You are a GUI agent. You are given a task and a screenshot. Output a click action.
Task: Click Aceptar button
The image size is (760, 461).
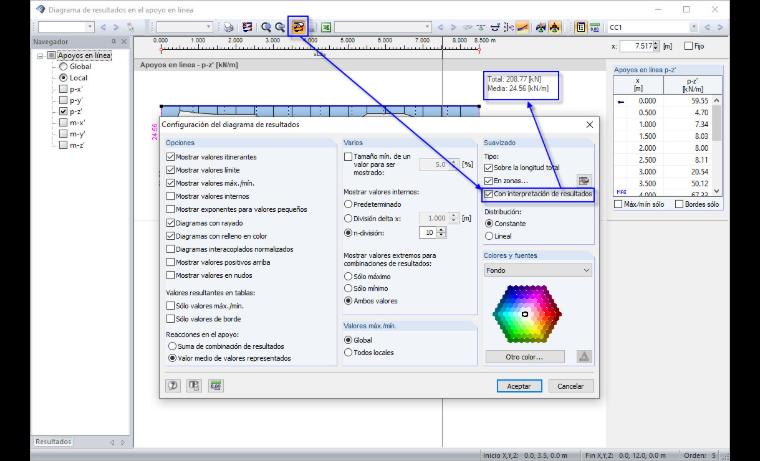(519, 386)
